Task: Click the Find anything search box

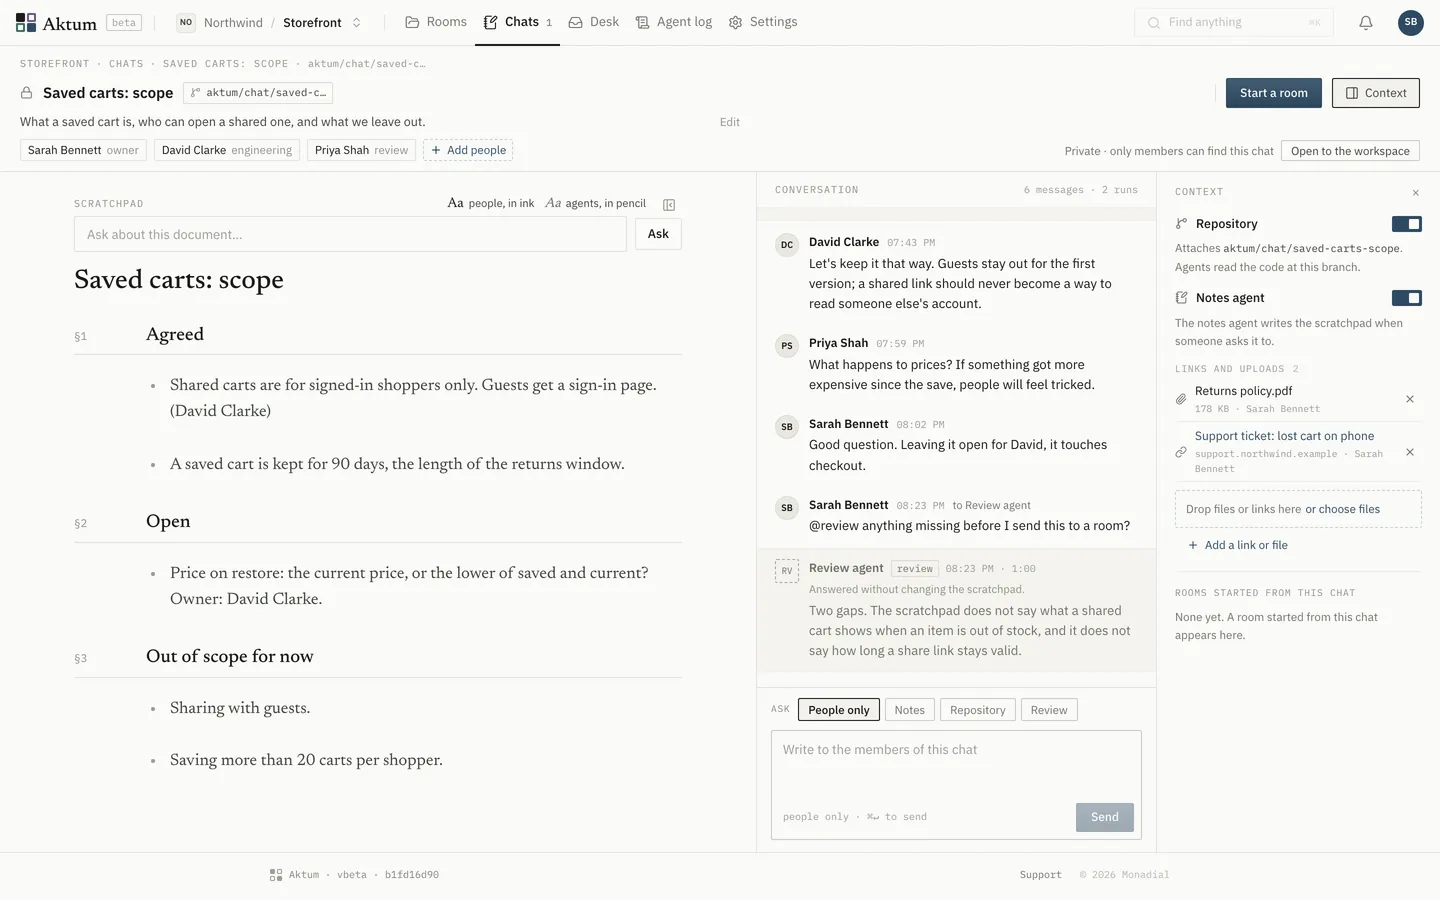Action: [x=1234, y=22]
